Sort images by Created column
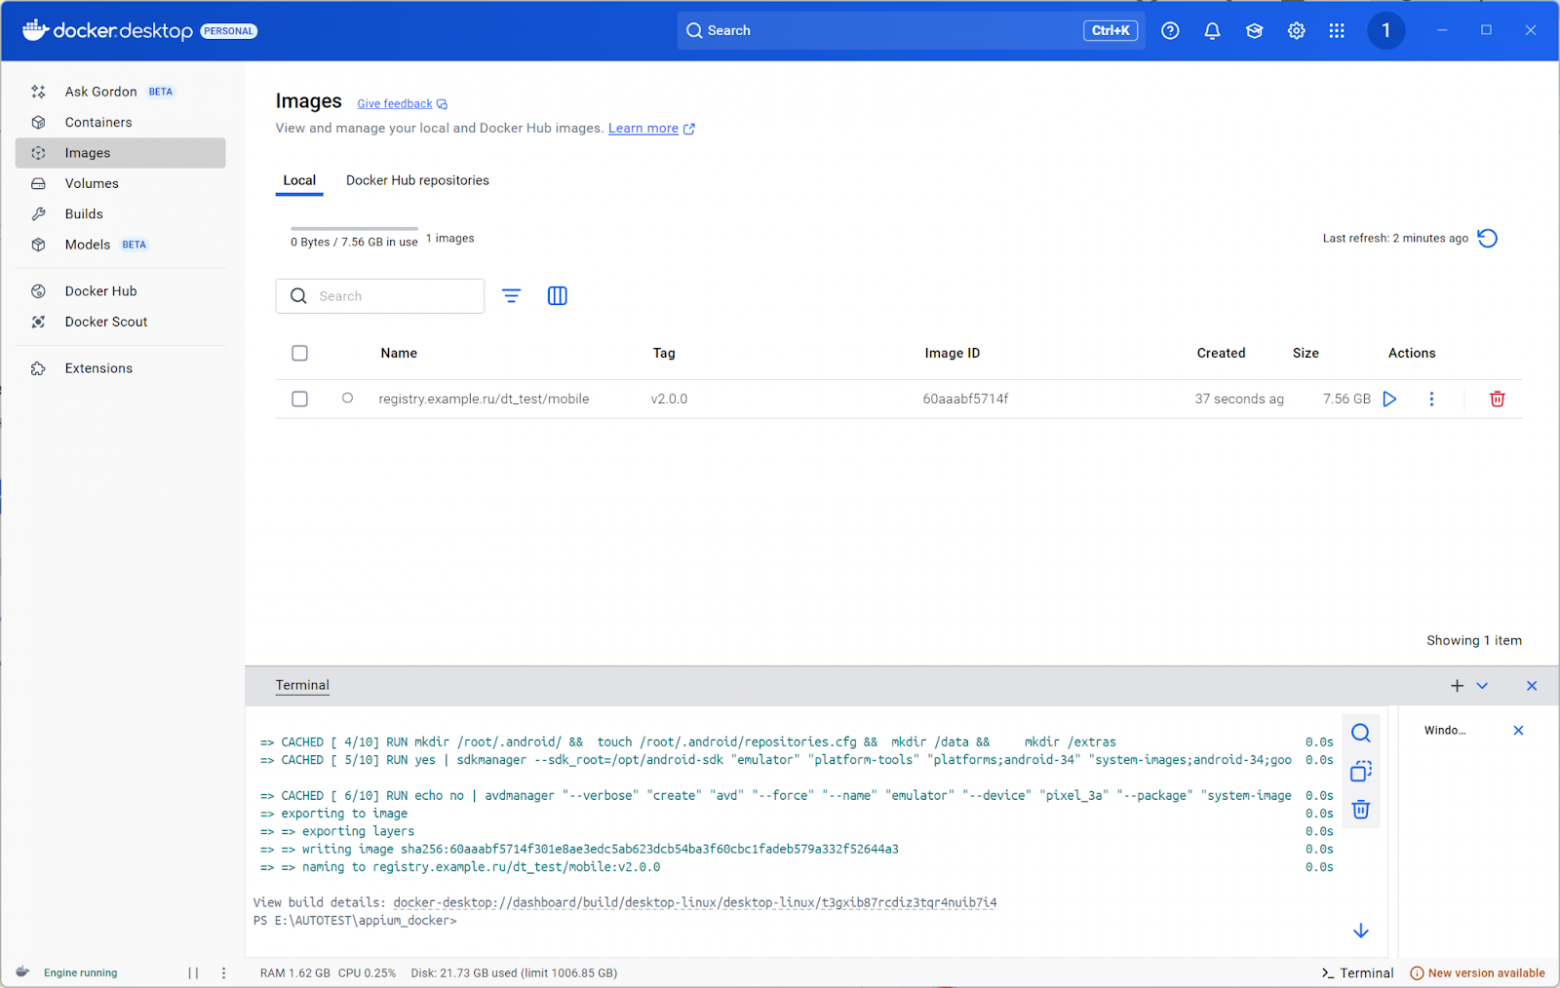 pos(1221,353)
